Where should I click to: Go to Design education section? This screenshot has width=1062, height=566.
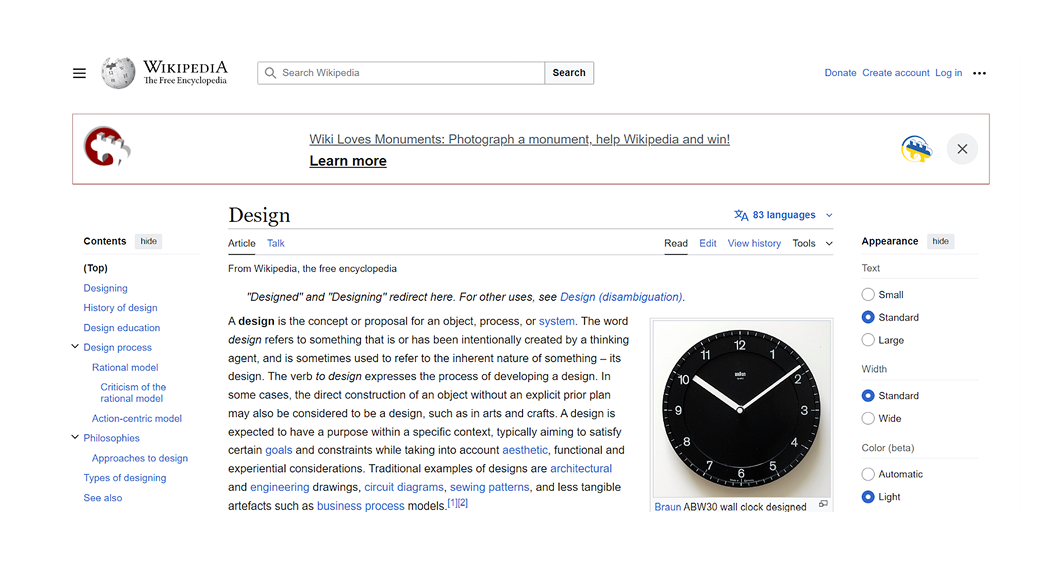pyautogui.click(x=121, y=328)
